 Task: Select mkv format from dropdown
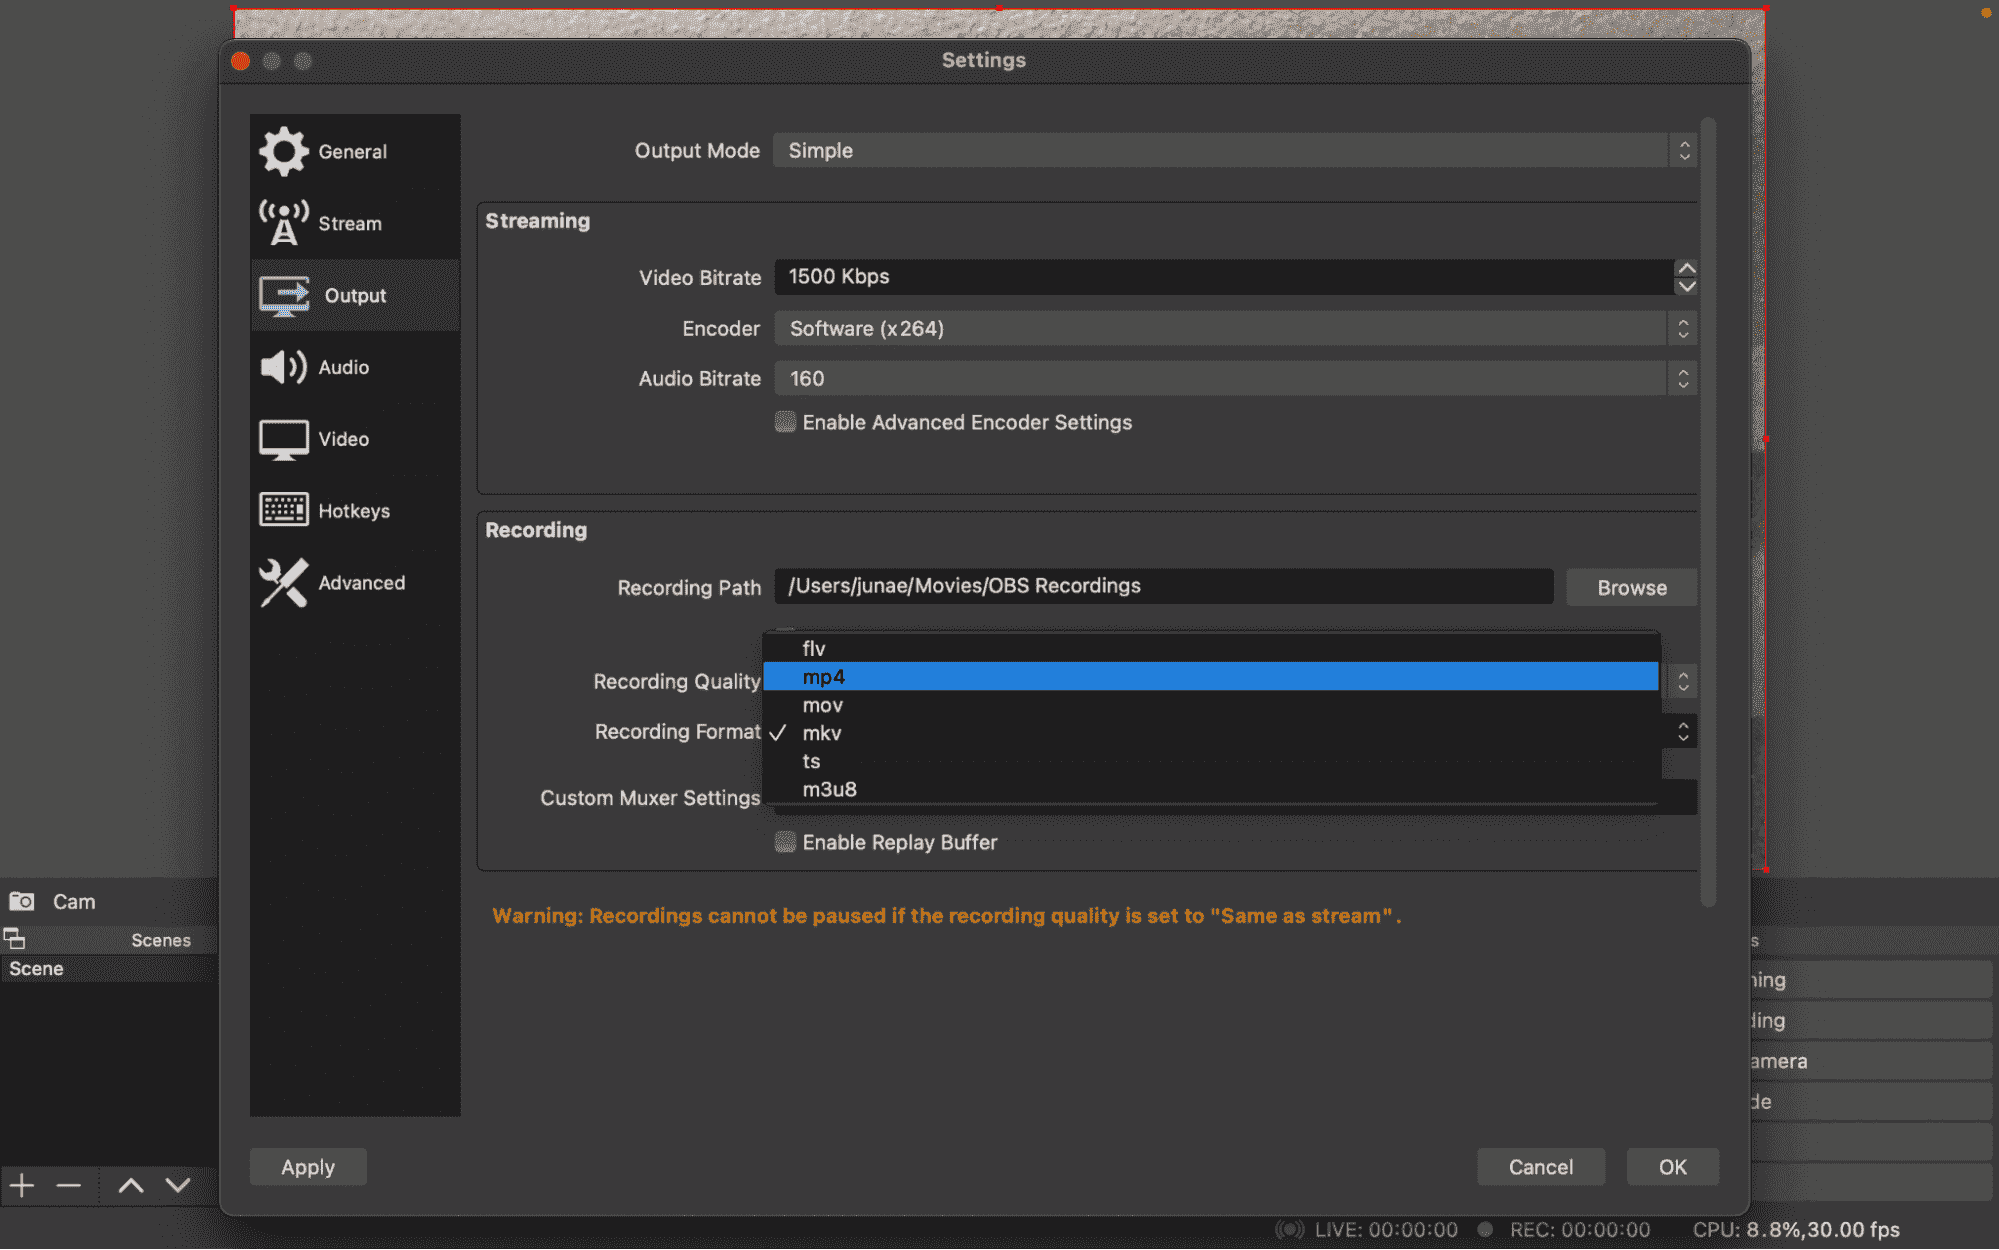[822, 733]
